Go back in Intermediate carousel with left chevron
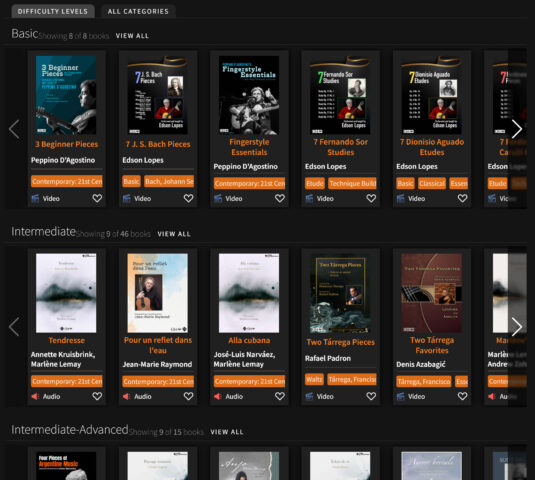This screenshot has width=535, height=480. 14,327
